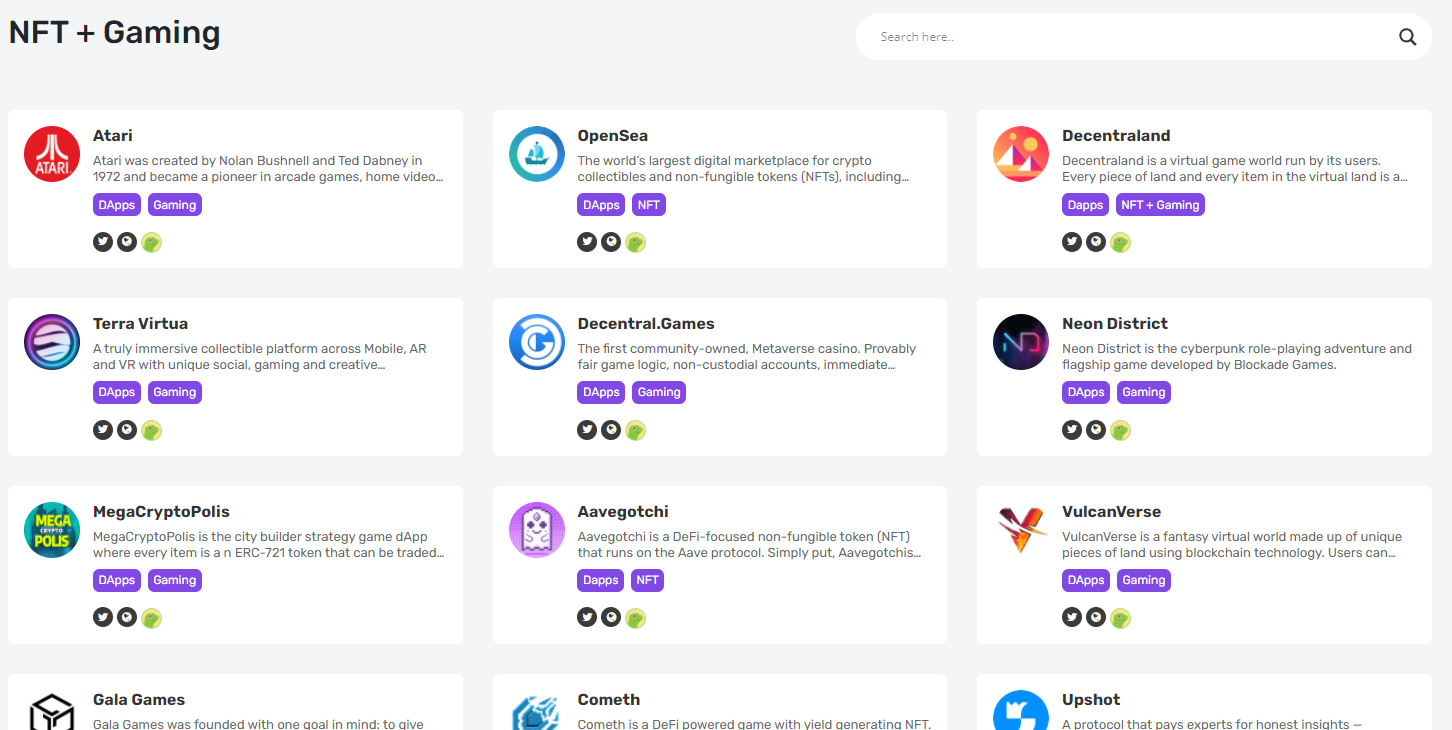Select the NFT tag on Aavegotchi card
Image resolution: width=1452 pixels, height=730 pixels.
(648, 581)
